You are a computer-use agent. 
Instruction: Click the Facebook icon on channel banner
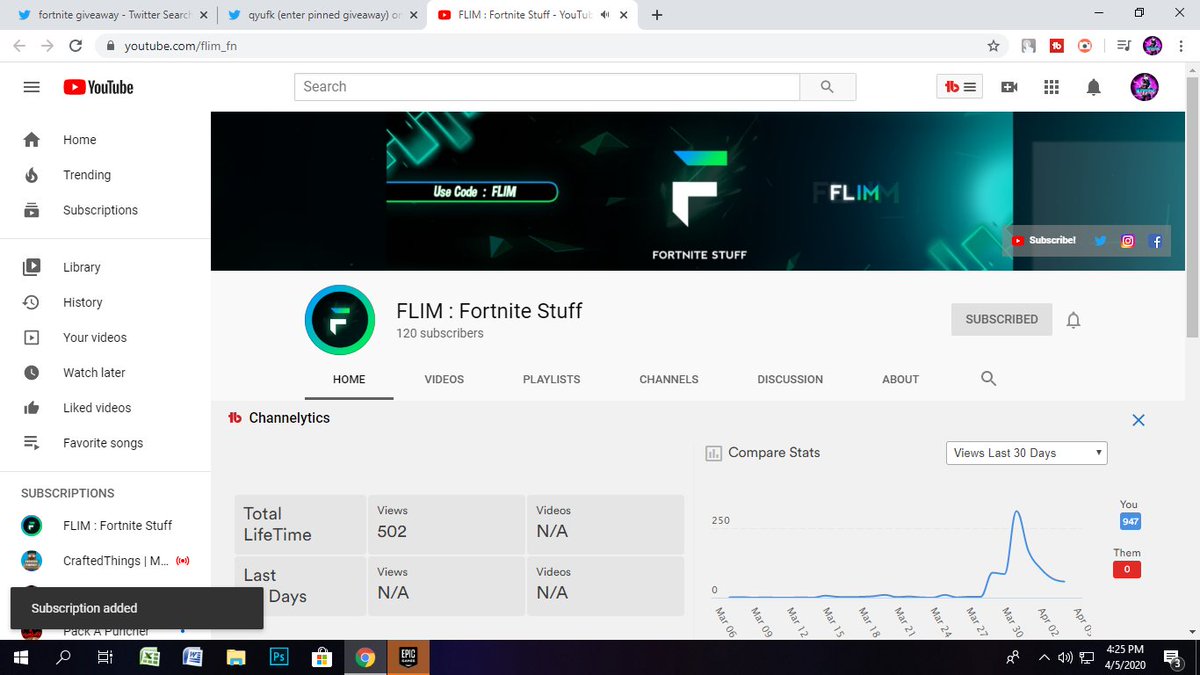pyautogui.click(x=1156, y=241)
